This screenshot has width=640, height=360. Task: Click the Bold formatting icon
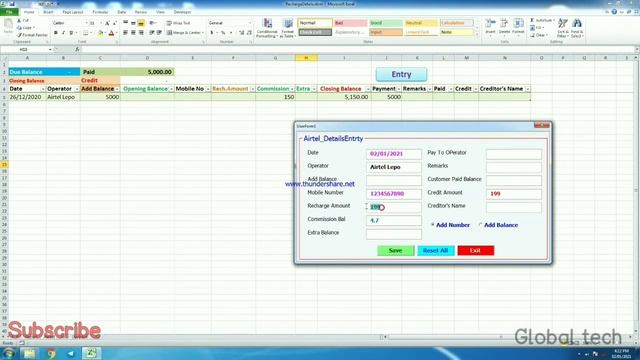[56, 33]
